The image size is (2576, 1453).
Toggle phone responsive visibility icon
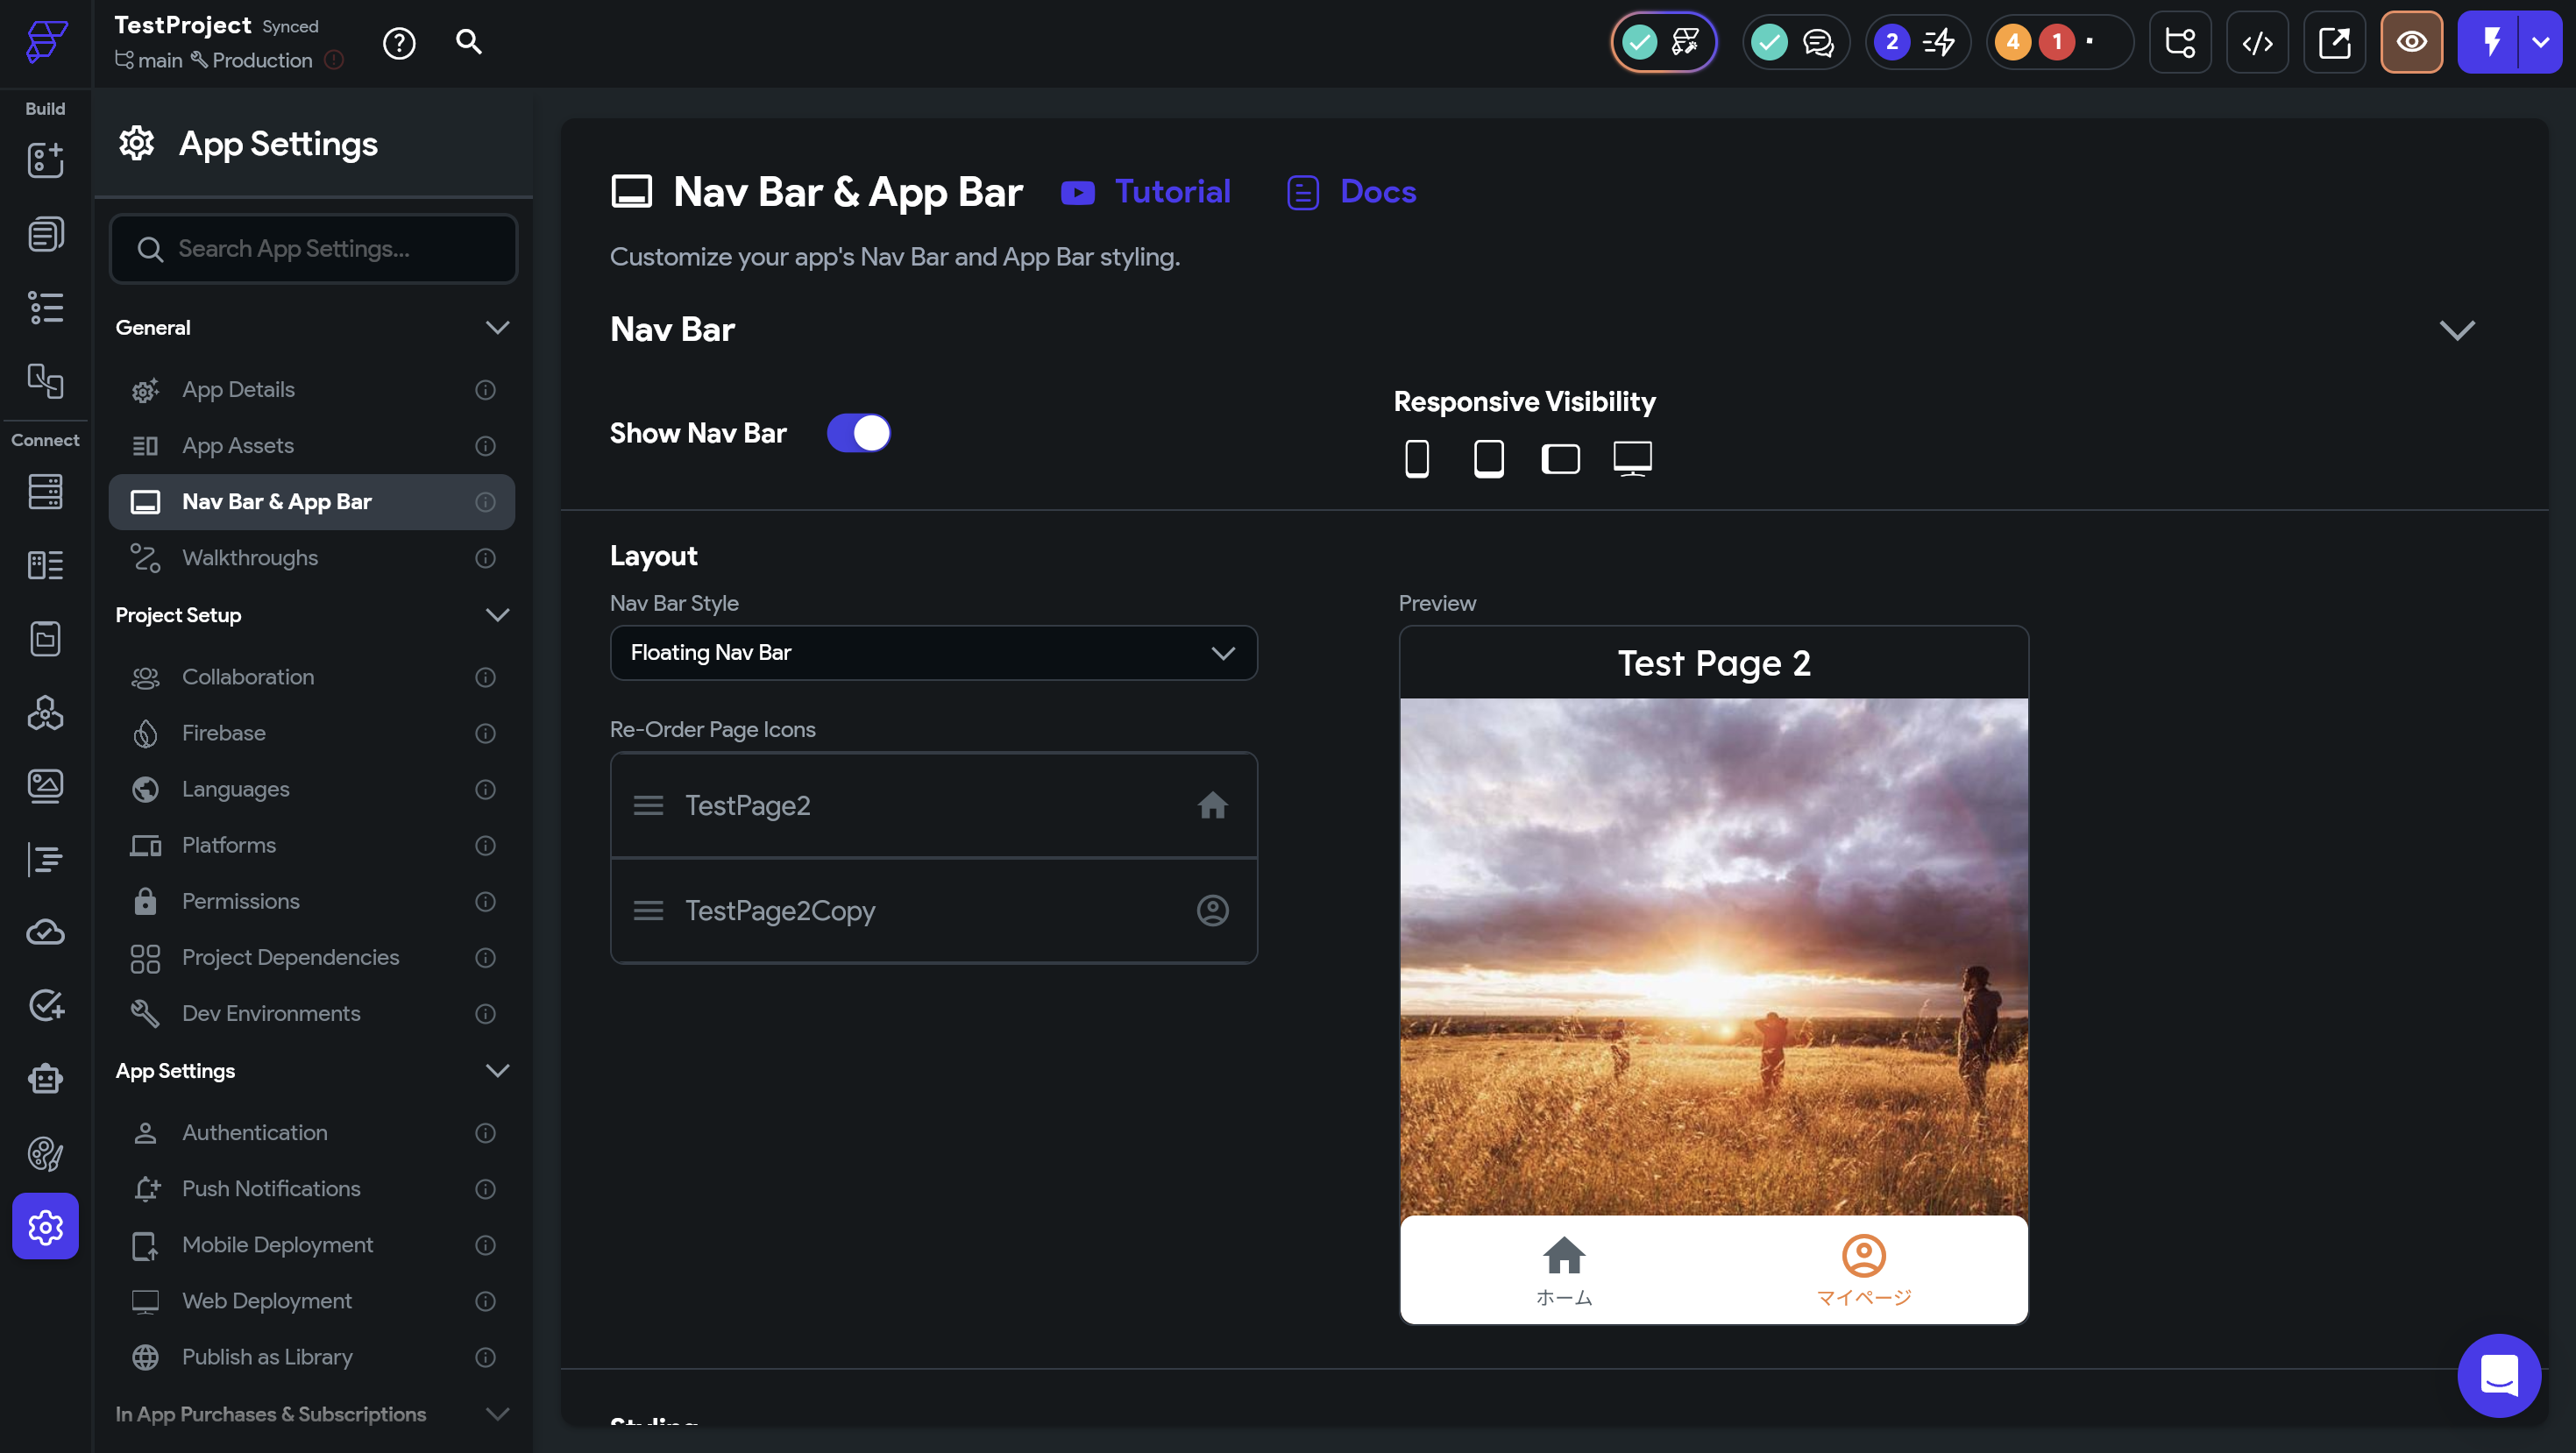click(x=1416, y=459)
